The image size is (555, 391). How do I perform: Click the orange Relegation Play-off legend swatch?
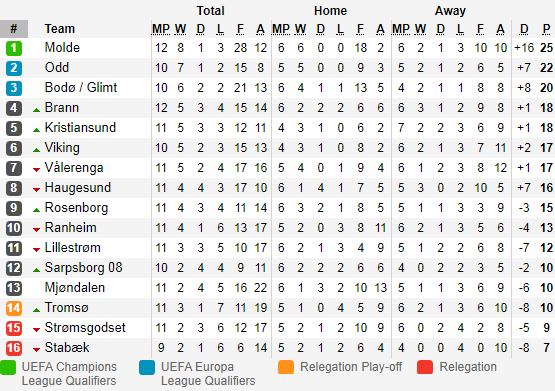[x=286, y=367]
